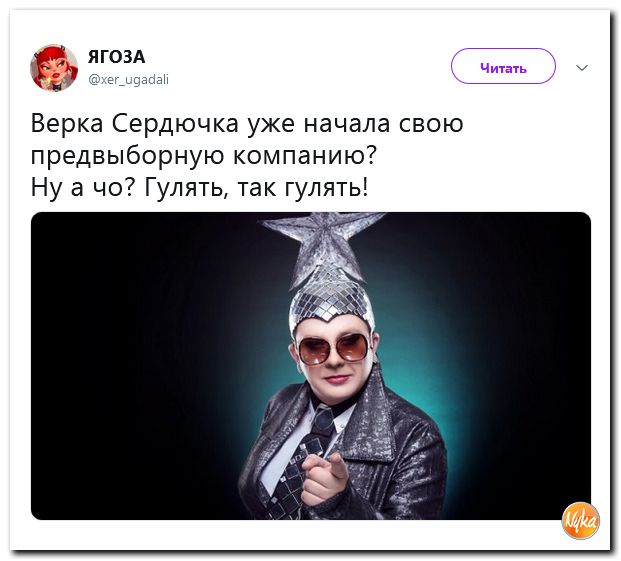
Task: Click the orange Nyka logo watermark
Action: [x=581, y=521]
